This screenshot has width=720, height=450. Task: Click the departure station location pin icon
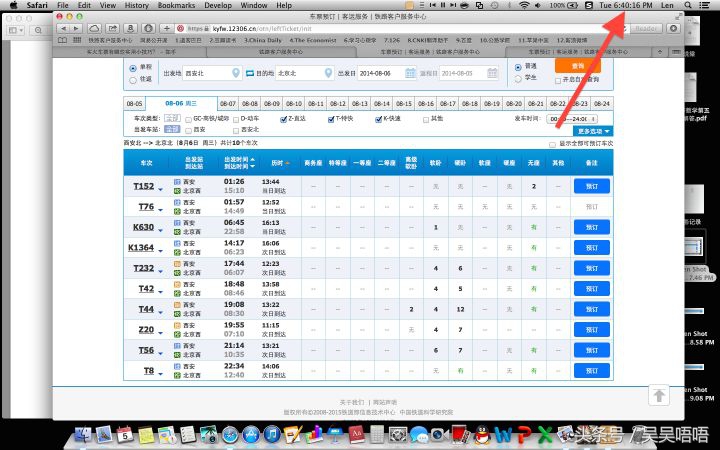point(236,73)
